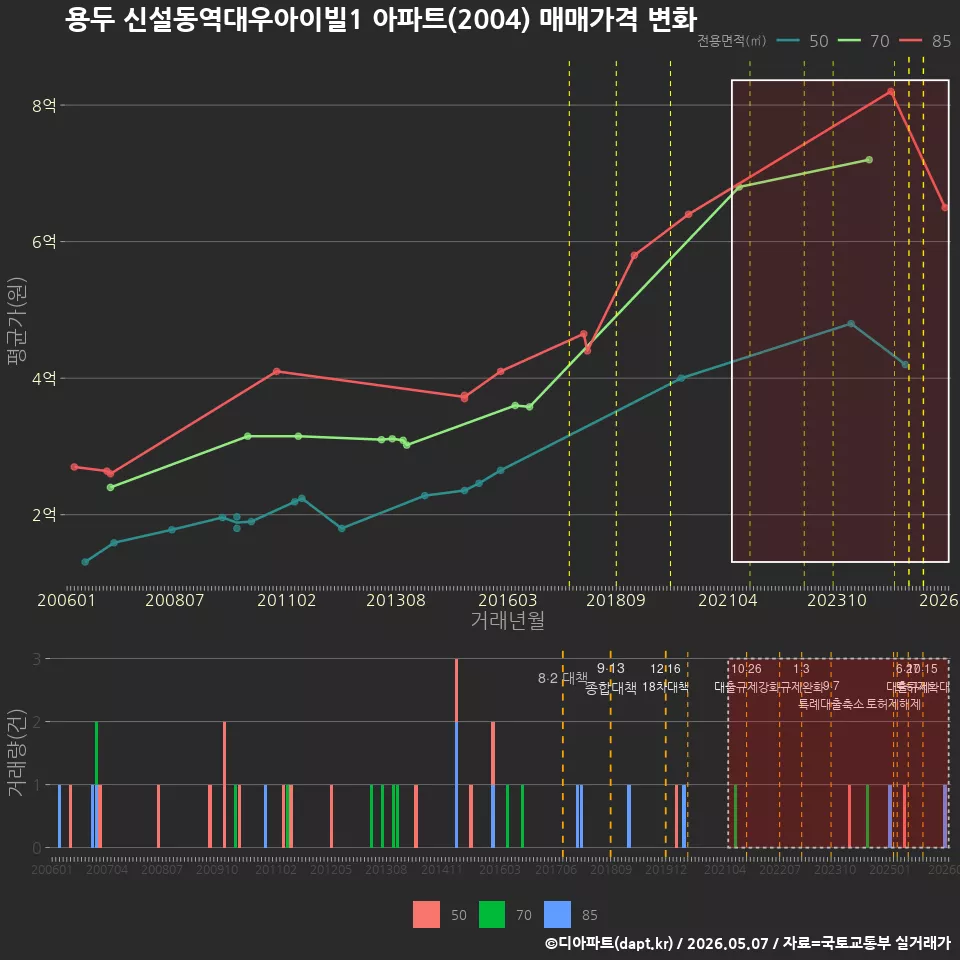Click the 201603 x-axis tick label

pos(507,600)
